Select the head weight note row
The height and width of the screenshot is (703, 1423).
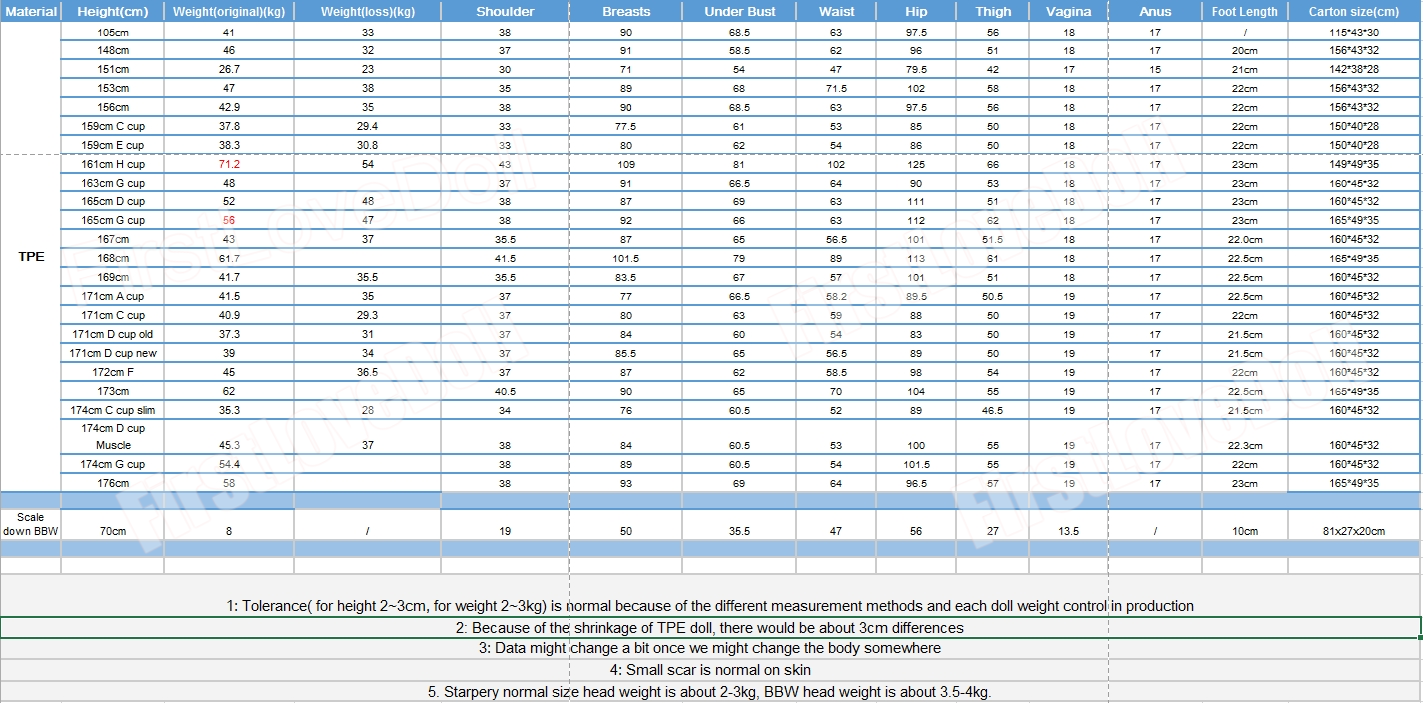point(710,692)
